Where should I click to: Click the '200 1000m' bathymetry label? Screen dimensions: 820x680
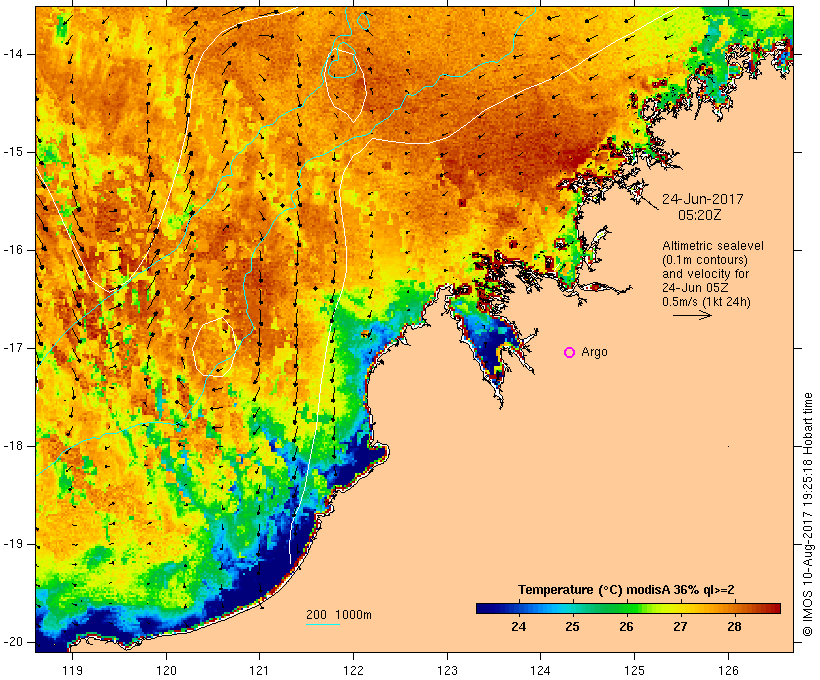pyautogui.click(x=339, y=615)
